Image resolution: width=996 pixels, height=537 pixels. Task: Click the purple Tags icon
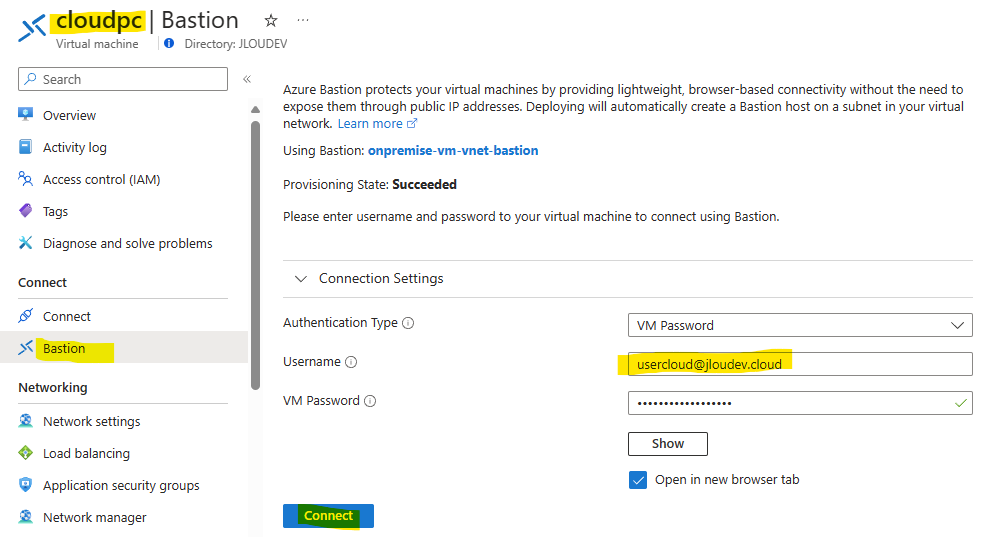(25, 210)
